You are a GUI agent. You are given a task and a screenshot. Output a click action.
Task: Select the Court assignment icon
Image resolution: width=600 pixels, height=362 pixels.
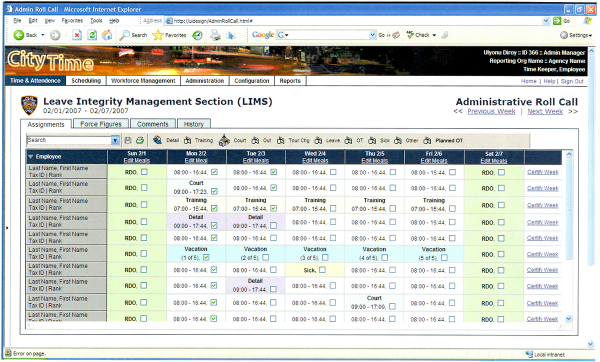pyautogui.click(x=224, y=140)
